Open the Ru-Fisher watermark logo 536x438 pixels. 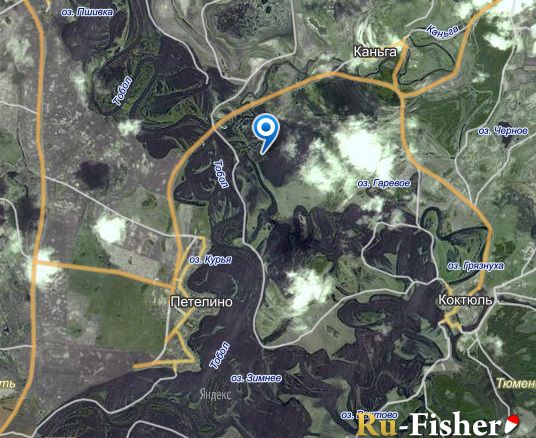point(438,424)
